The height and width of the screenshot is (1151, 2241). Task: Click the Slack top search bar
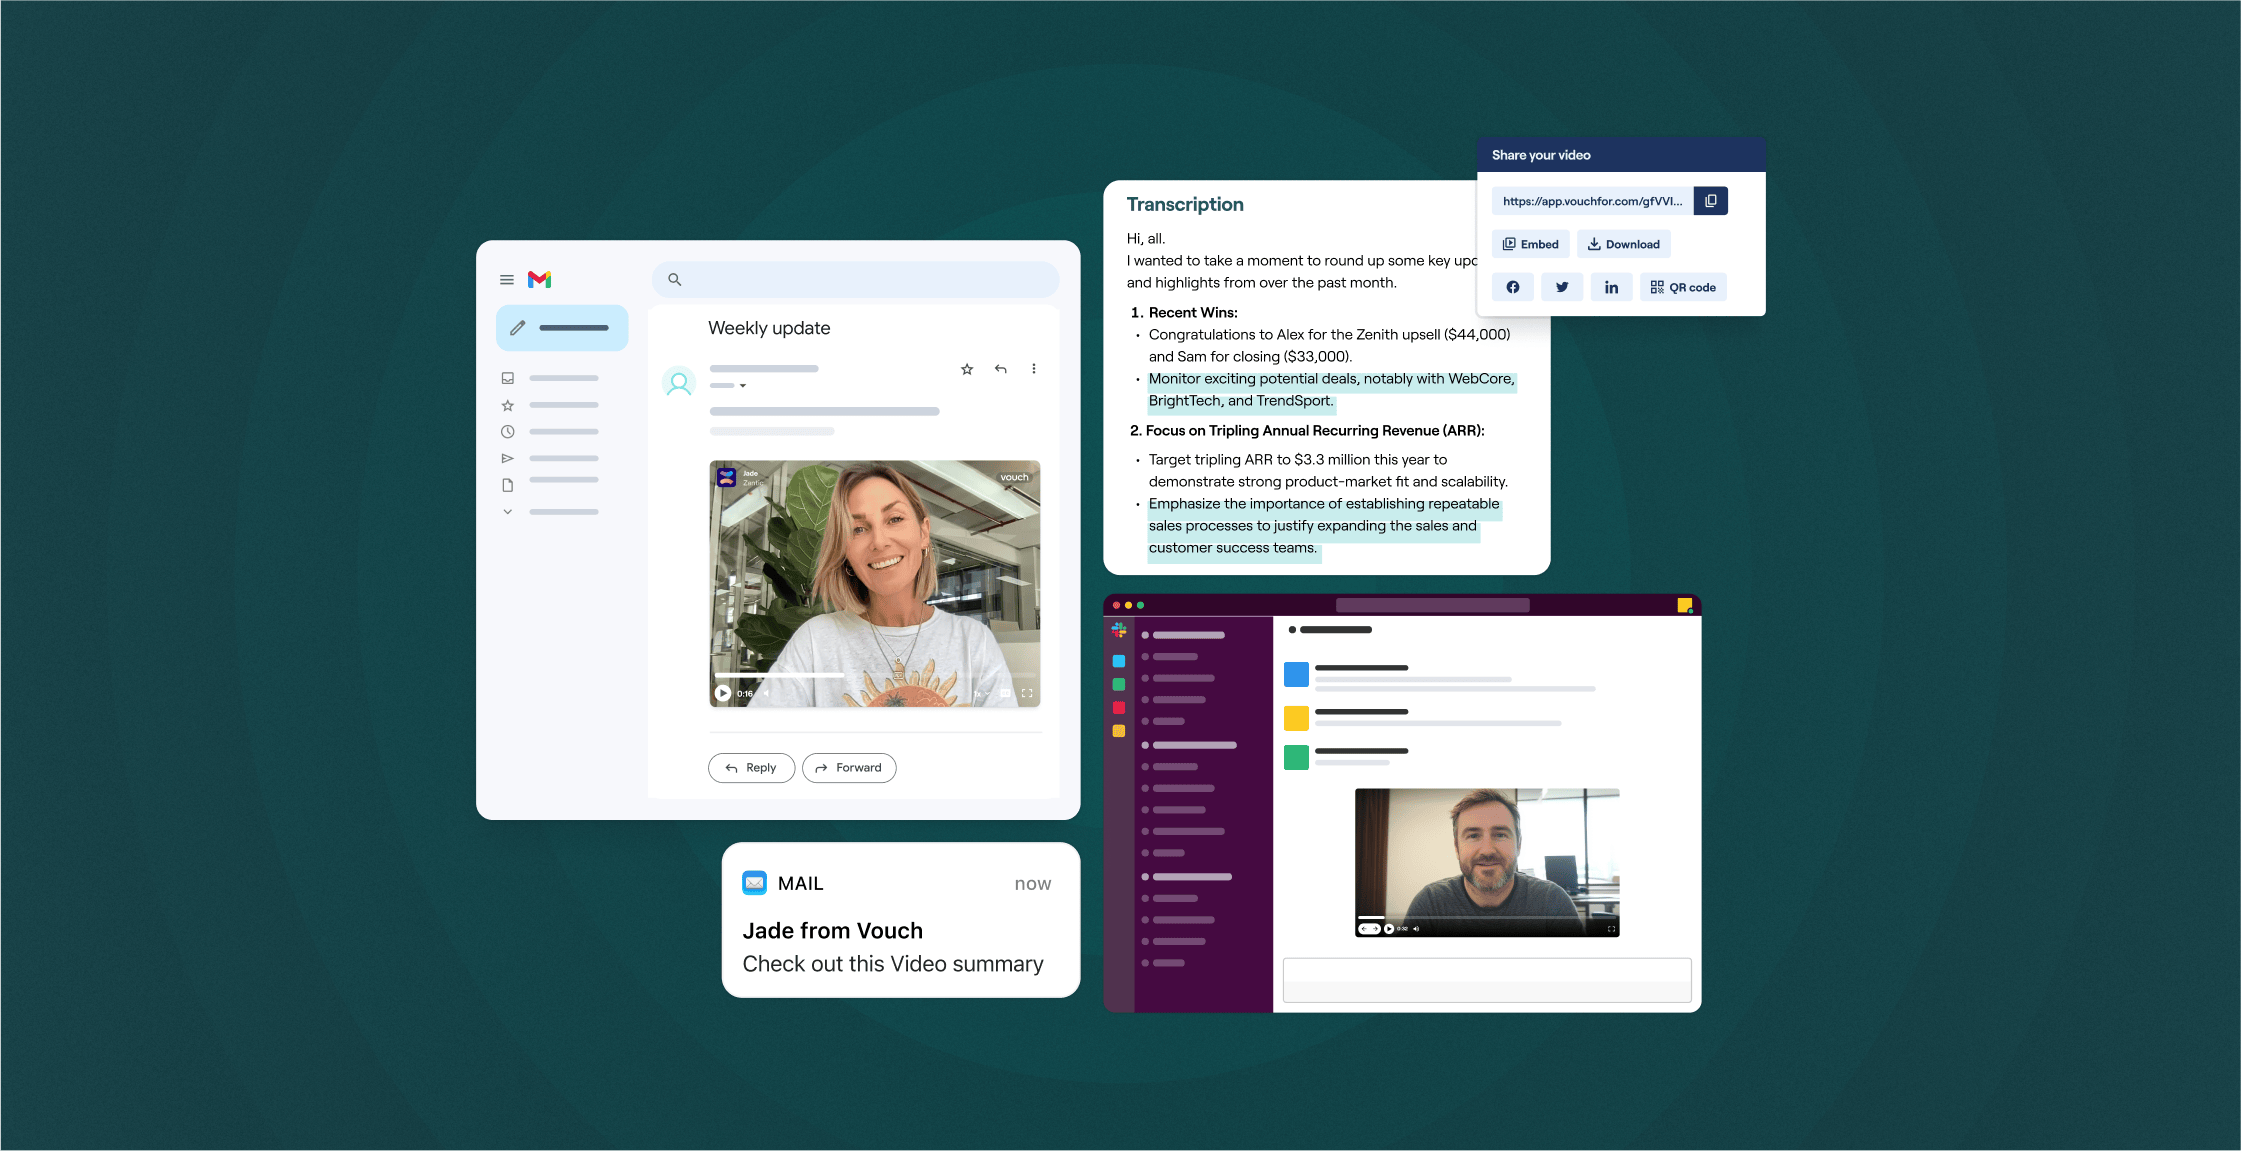coord(1433,605)
